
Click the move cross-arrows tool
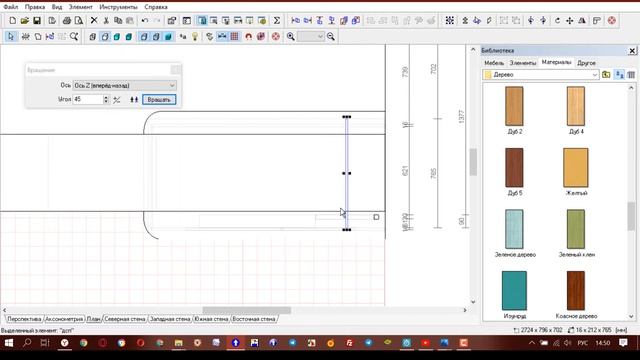coord(569,20)
